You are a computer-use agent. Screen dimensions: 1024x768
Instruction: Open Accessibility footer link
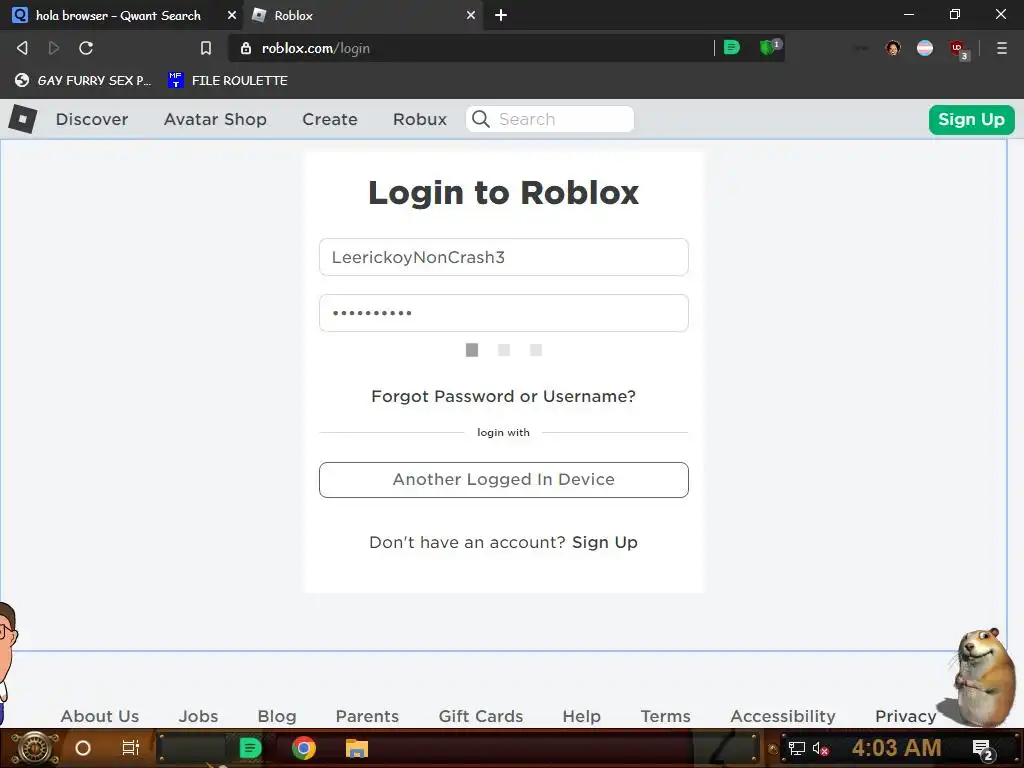point(783,716)
